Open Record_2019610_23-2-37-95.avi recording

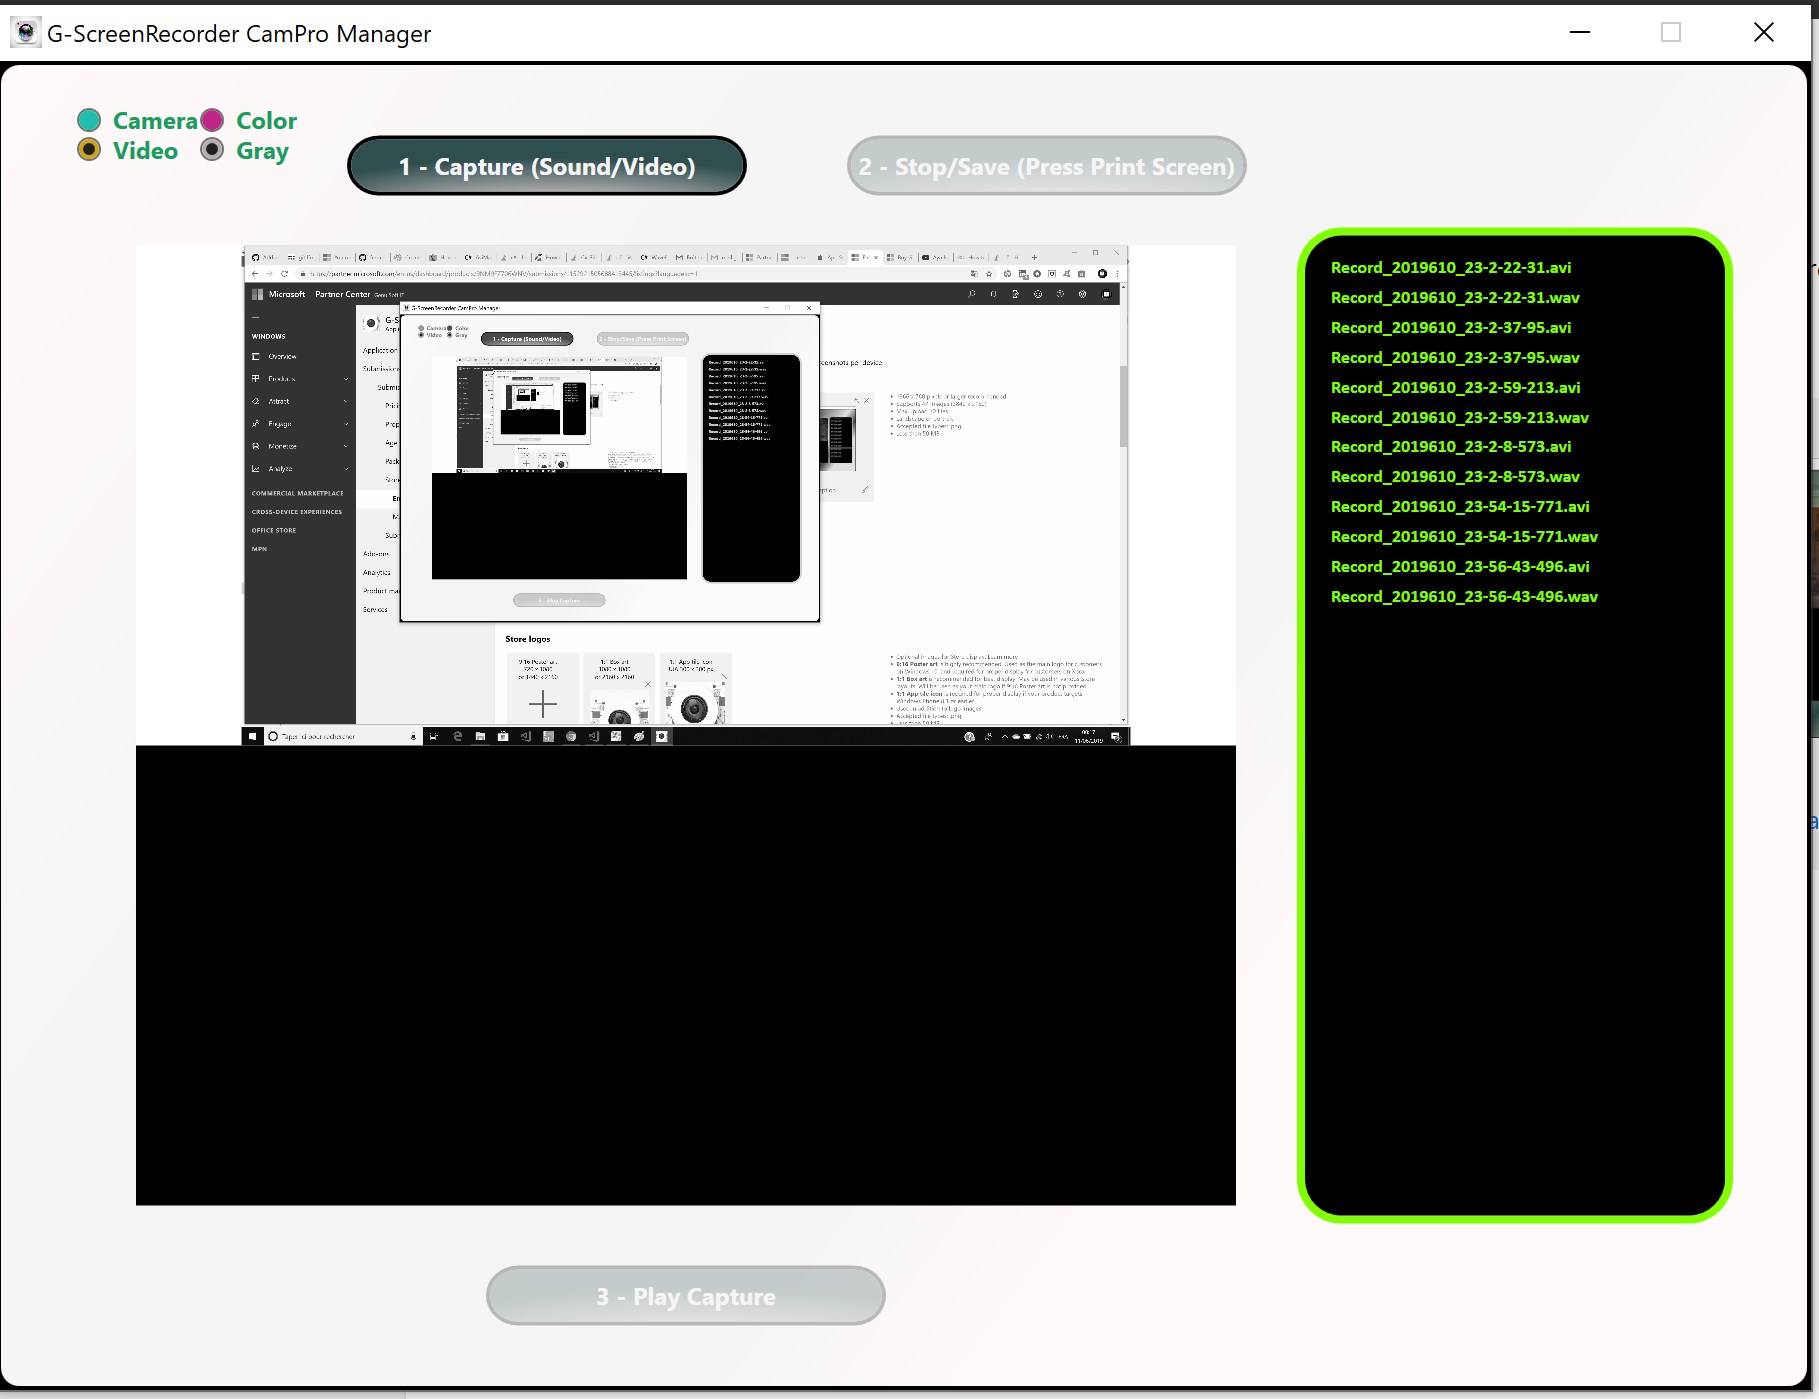click(x=1451, y=327)
